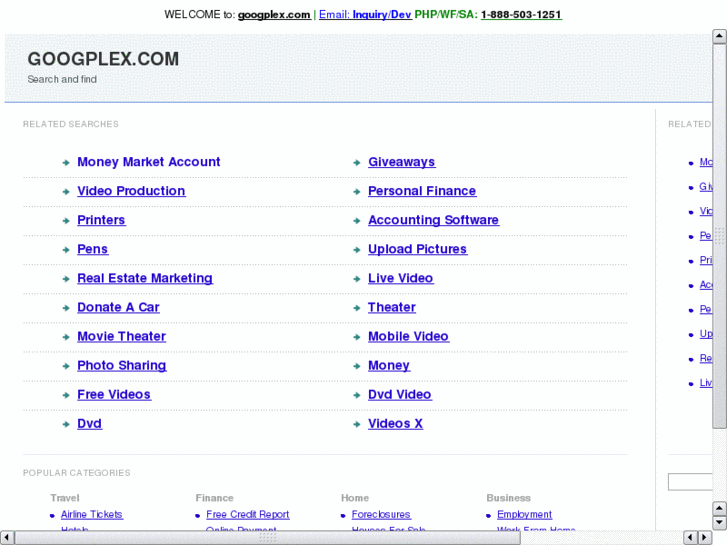This screenshot has width=727, height=545.
Task: Follow the Pens link
Action: [x=92, y=249]
